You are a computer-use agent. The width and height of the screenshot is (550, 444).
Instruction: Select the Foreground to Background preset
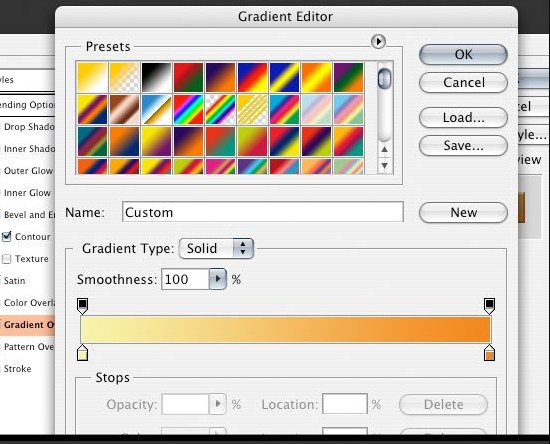(93, 78)
